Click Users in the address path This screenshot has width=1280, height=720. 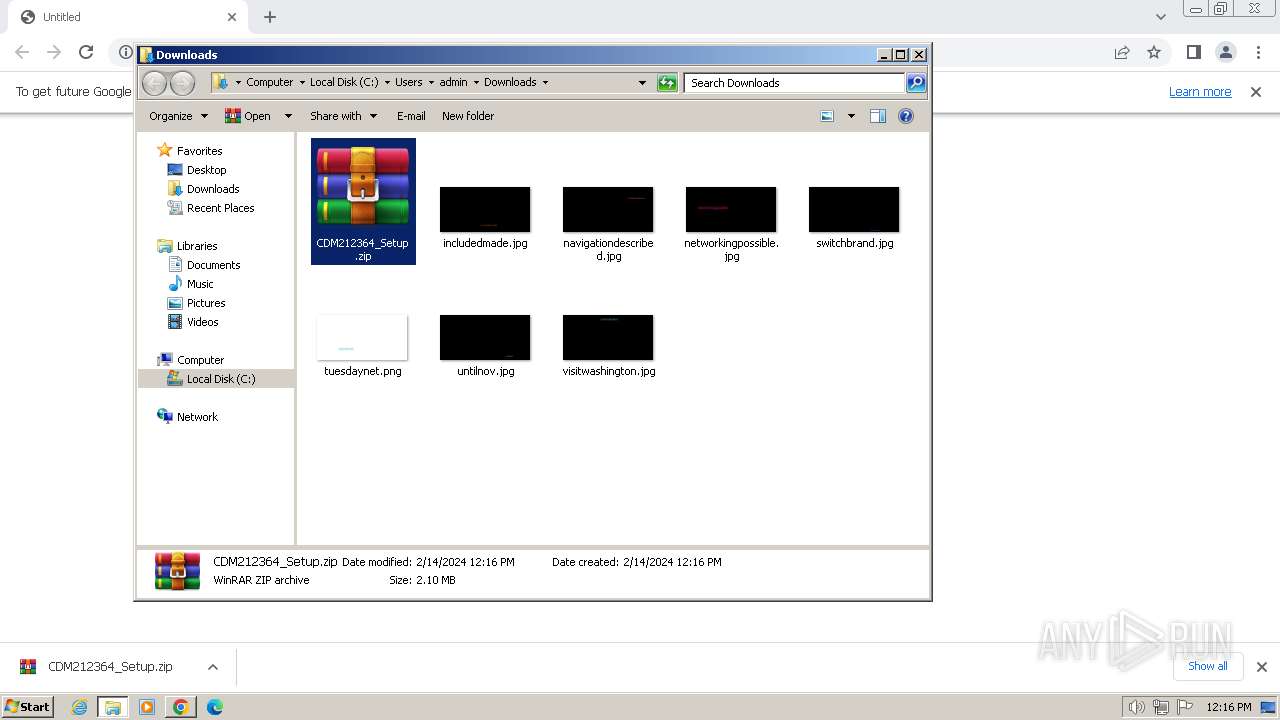[408, 83]
